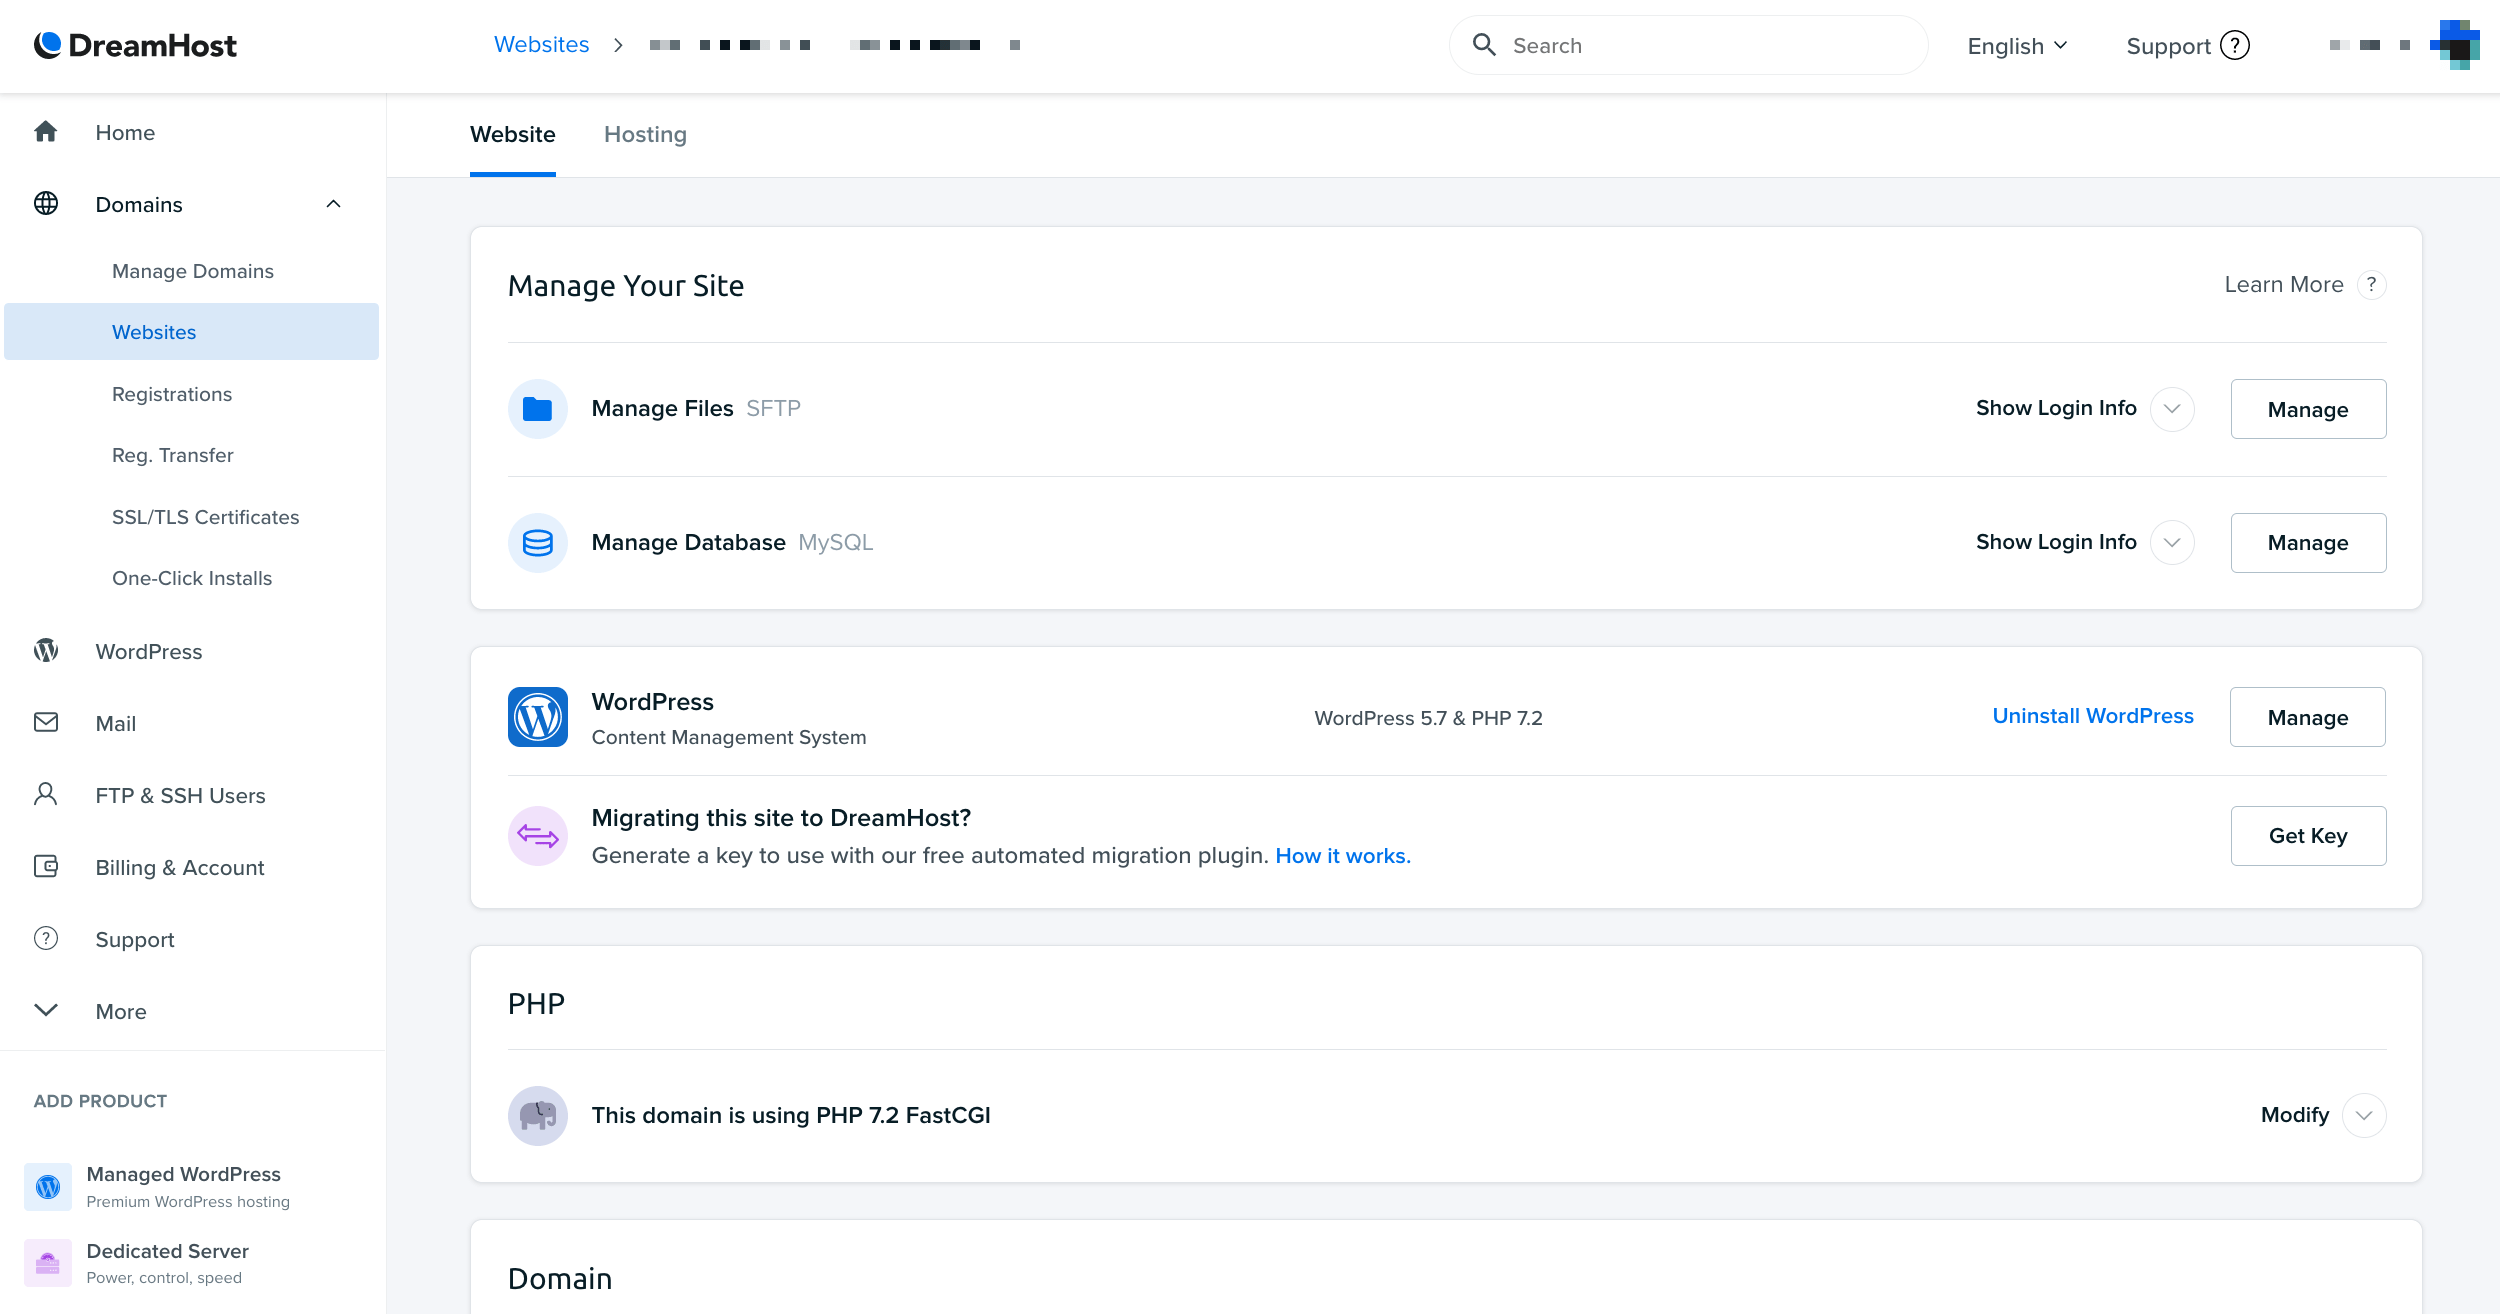Screen dimensions: 2500x1314
Task: Collapse the Domains menu chevron
Action: 334,204
